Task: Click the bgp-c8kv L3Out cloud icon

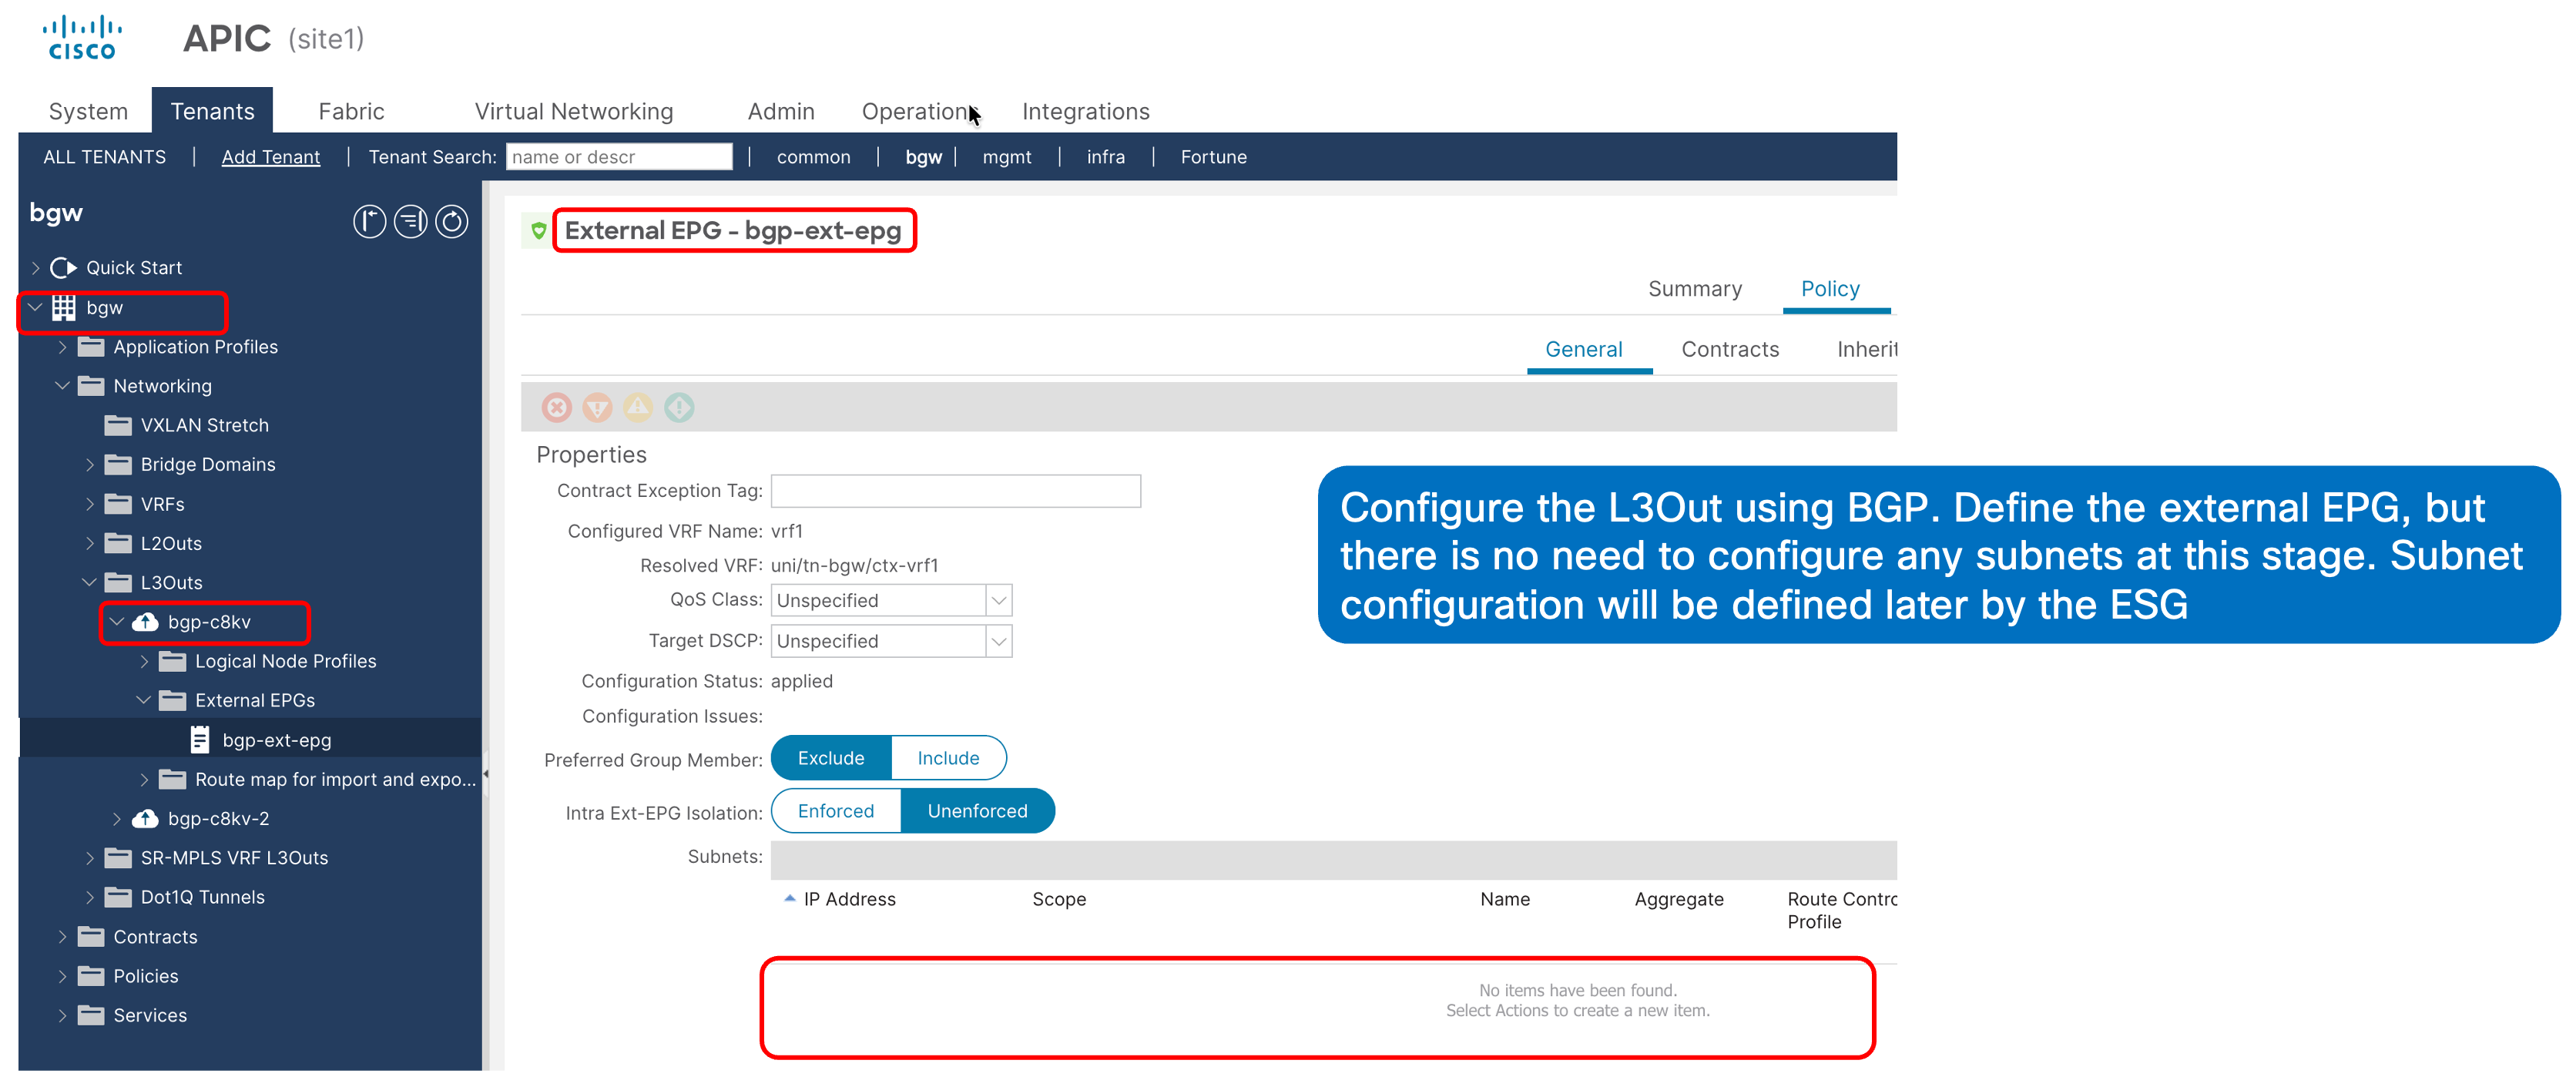Action: pyautogui.click(x=145, y=622)
